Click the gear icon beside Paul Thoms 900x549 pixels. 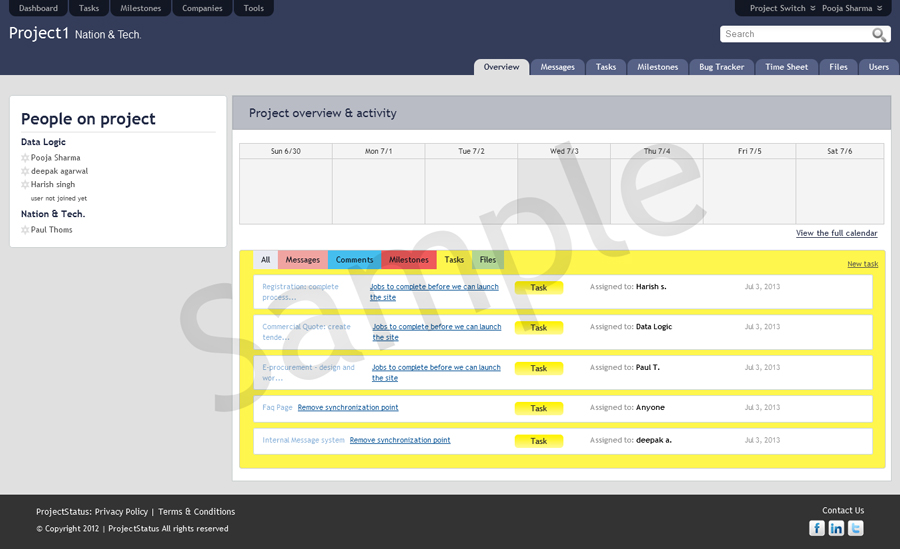25,230
